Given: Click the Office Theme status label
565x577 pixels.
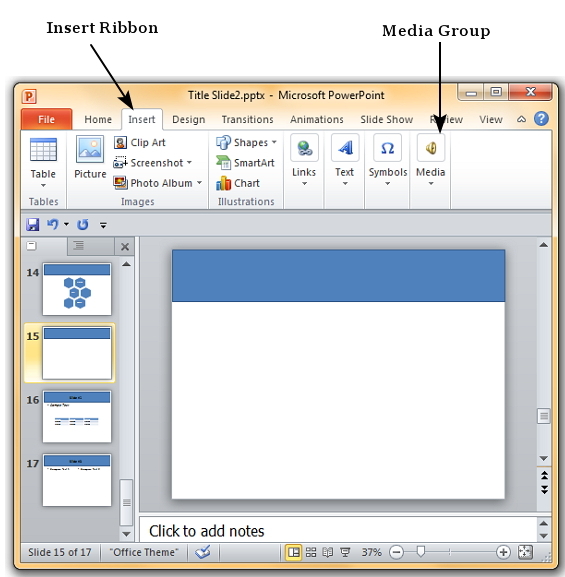Looking at the screenshot, I should point(144,552).
